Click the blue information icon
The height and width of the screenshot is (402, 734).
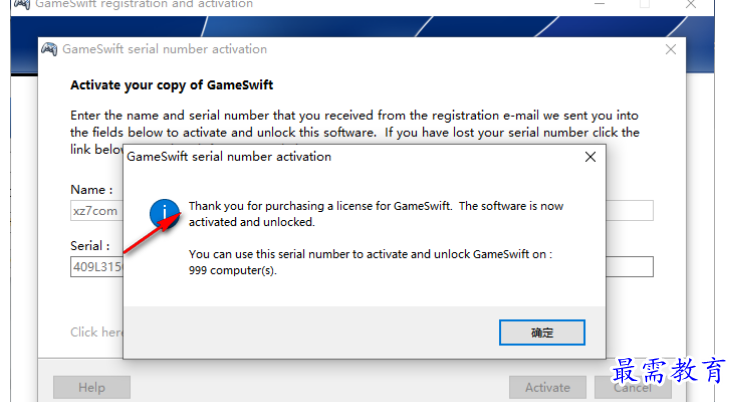click(164, 213)
